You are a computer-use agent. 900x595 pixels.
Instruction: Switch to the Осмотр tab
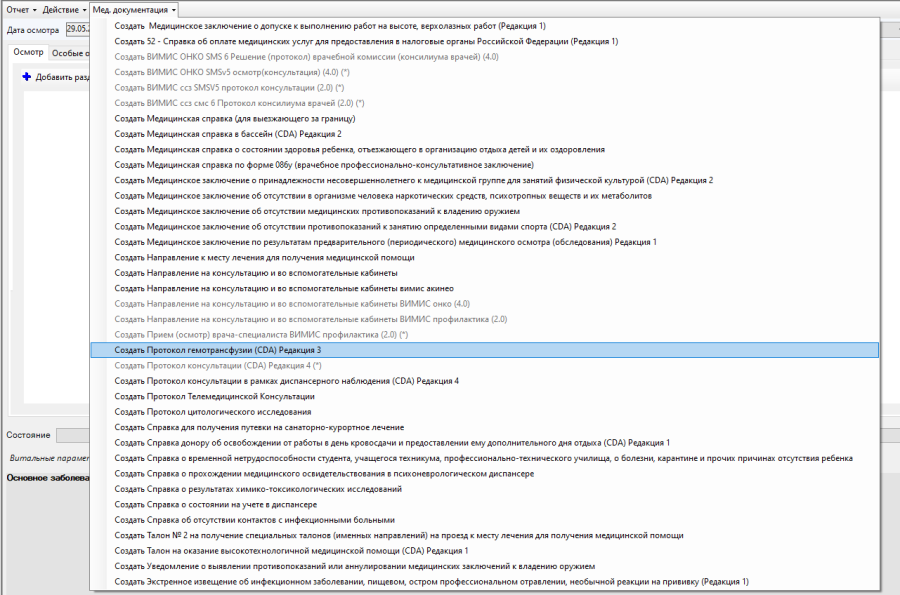28,52
